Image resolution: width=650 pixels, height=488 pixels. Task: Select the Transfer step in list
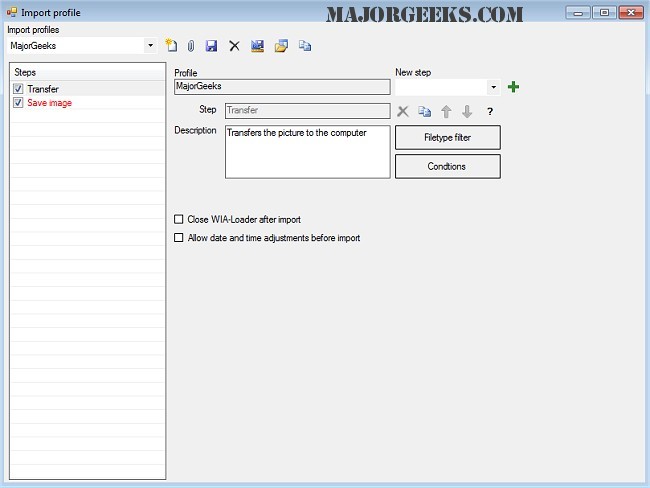click(43, 89)
